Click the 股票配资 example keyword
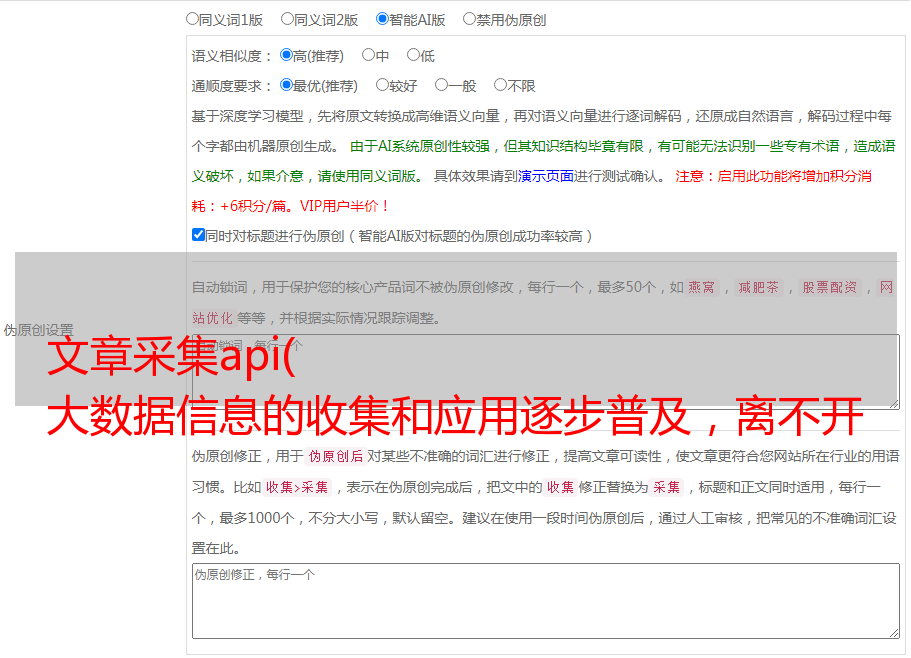 click(x=830, y=287)
